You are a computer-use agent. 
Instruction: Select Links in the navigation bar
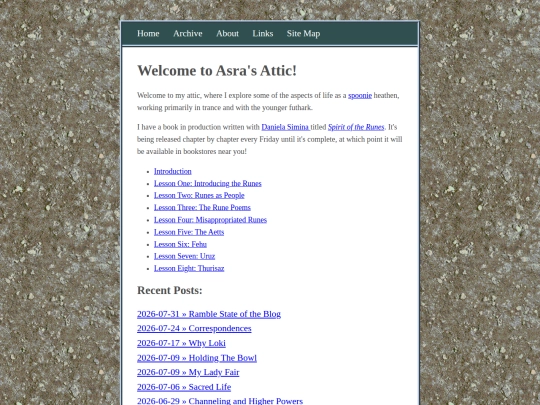(x=263, y=33)
